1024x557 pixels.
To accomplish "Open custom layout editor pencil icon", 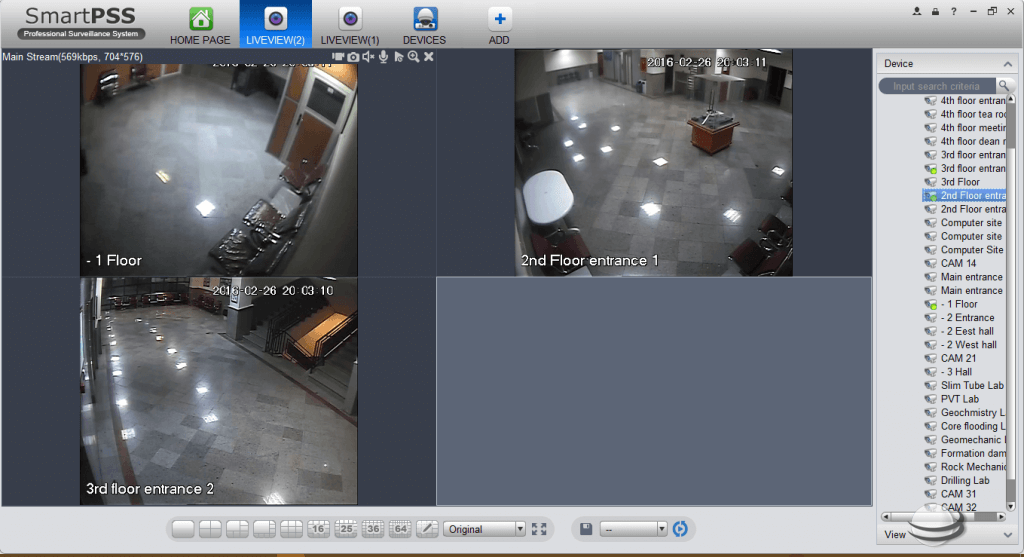I will 427,529.
